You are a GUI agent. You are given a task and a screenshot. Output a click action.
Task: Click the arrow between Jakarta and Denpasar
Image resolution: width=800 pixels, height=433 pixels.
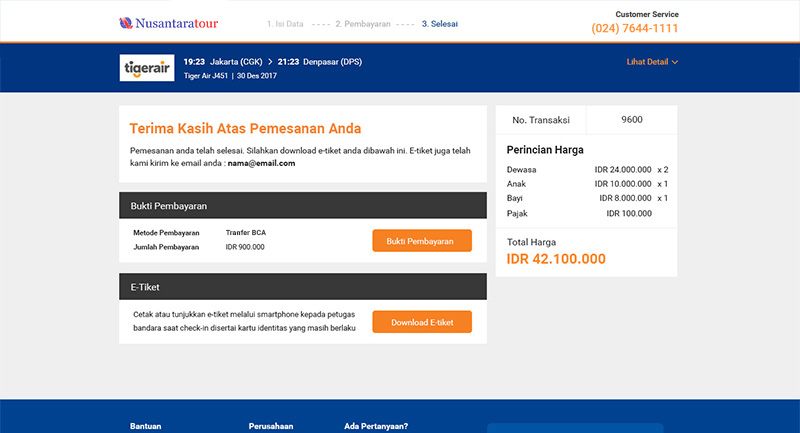point(270,62)
